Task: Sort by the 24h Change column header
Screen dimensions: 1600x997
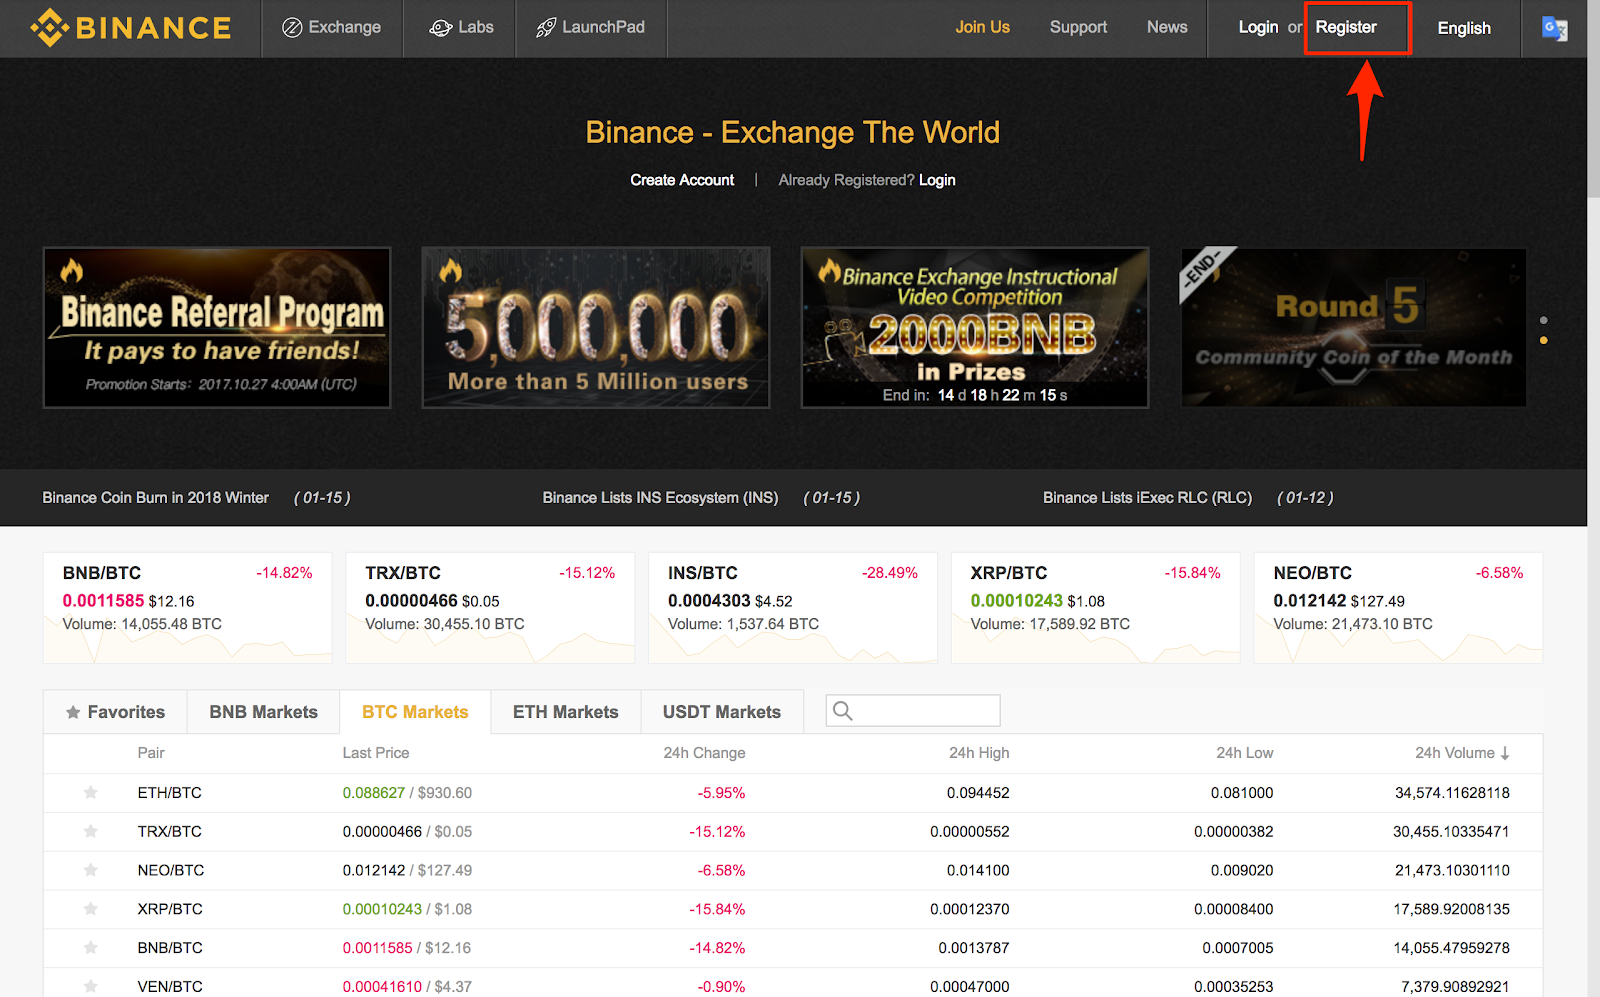Action: 704,753
